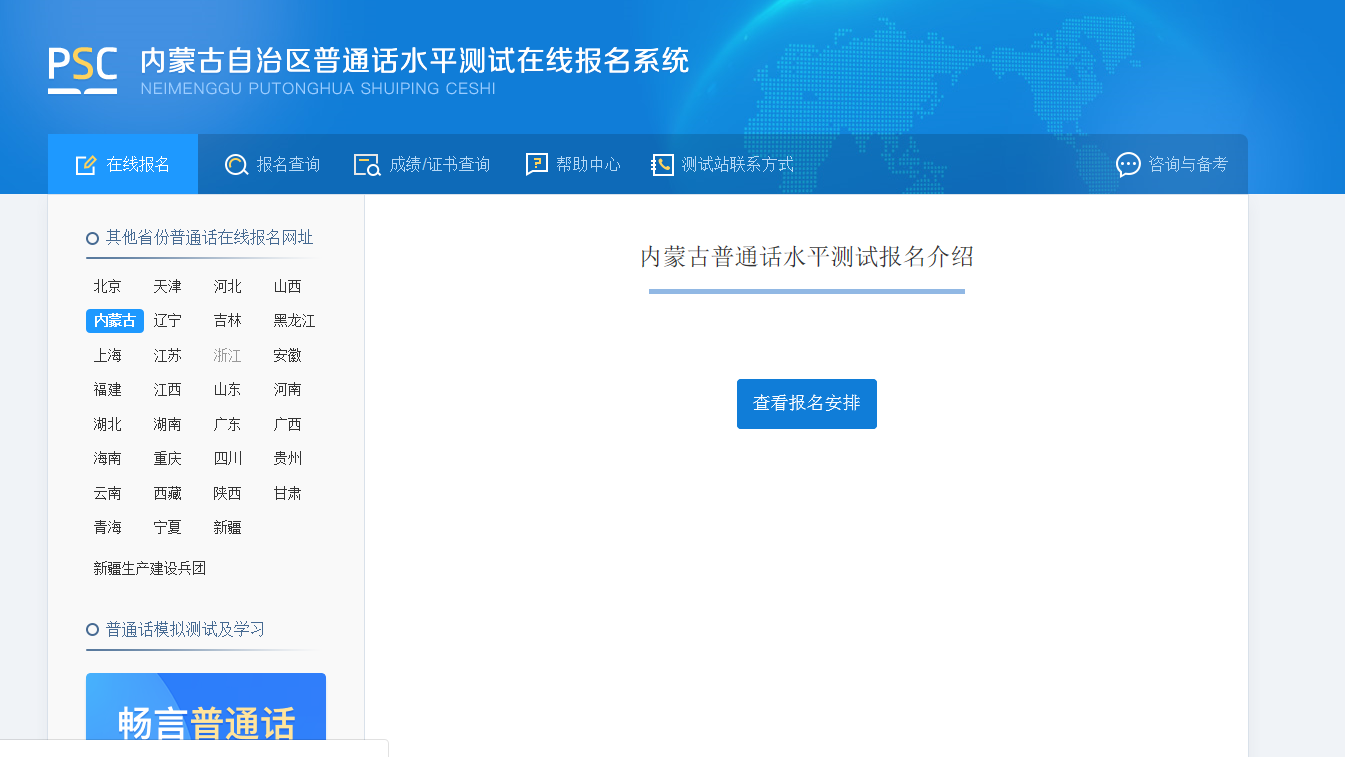Image resolution: width=1345 pixels, height=757 pixels.
Task: Select province link 辽宁
Action: (x=168, y=321)
